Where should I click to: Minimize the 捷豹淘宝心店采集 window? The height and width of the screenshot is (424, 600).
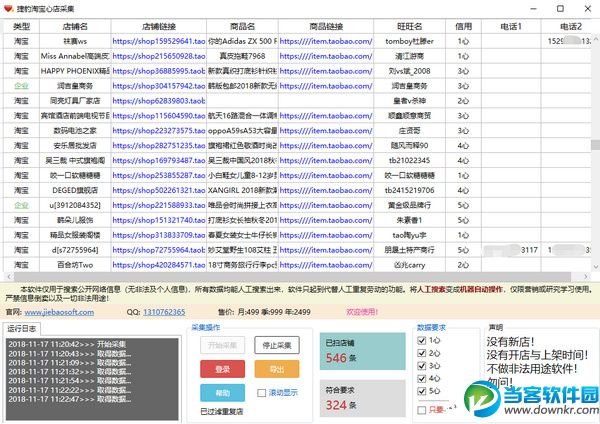(534, 8)
